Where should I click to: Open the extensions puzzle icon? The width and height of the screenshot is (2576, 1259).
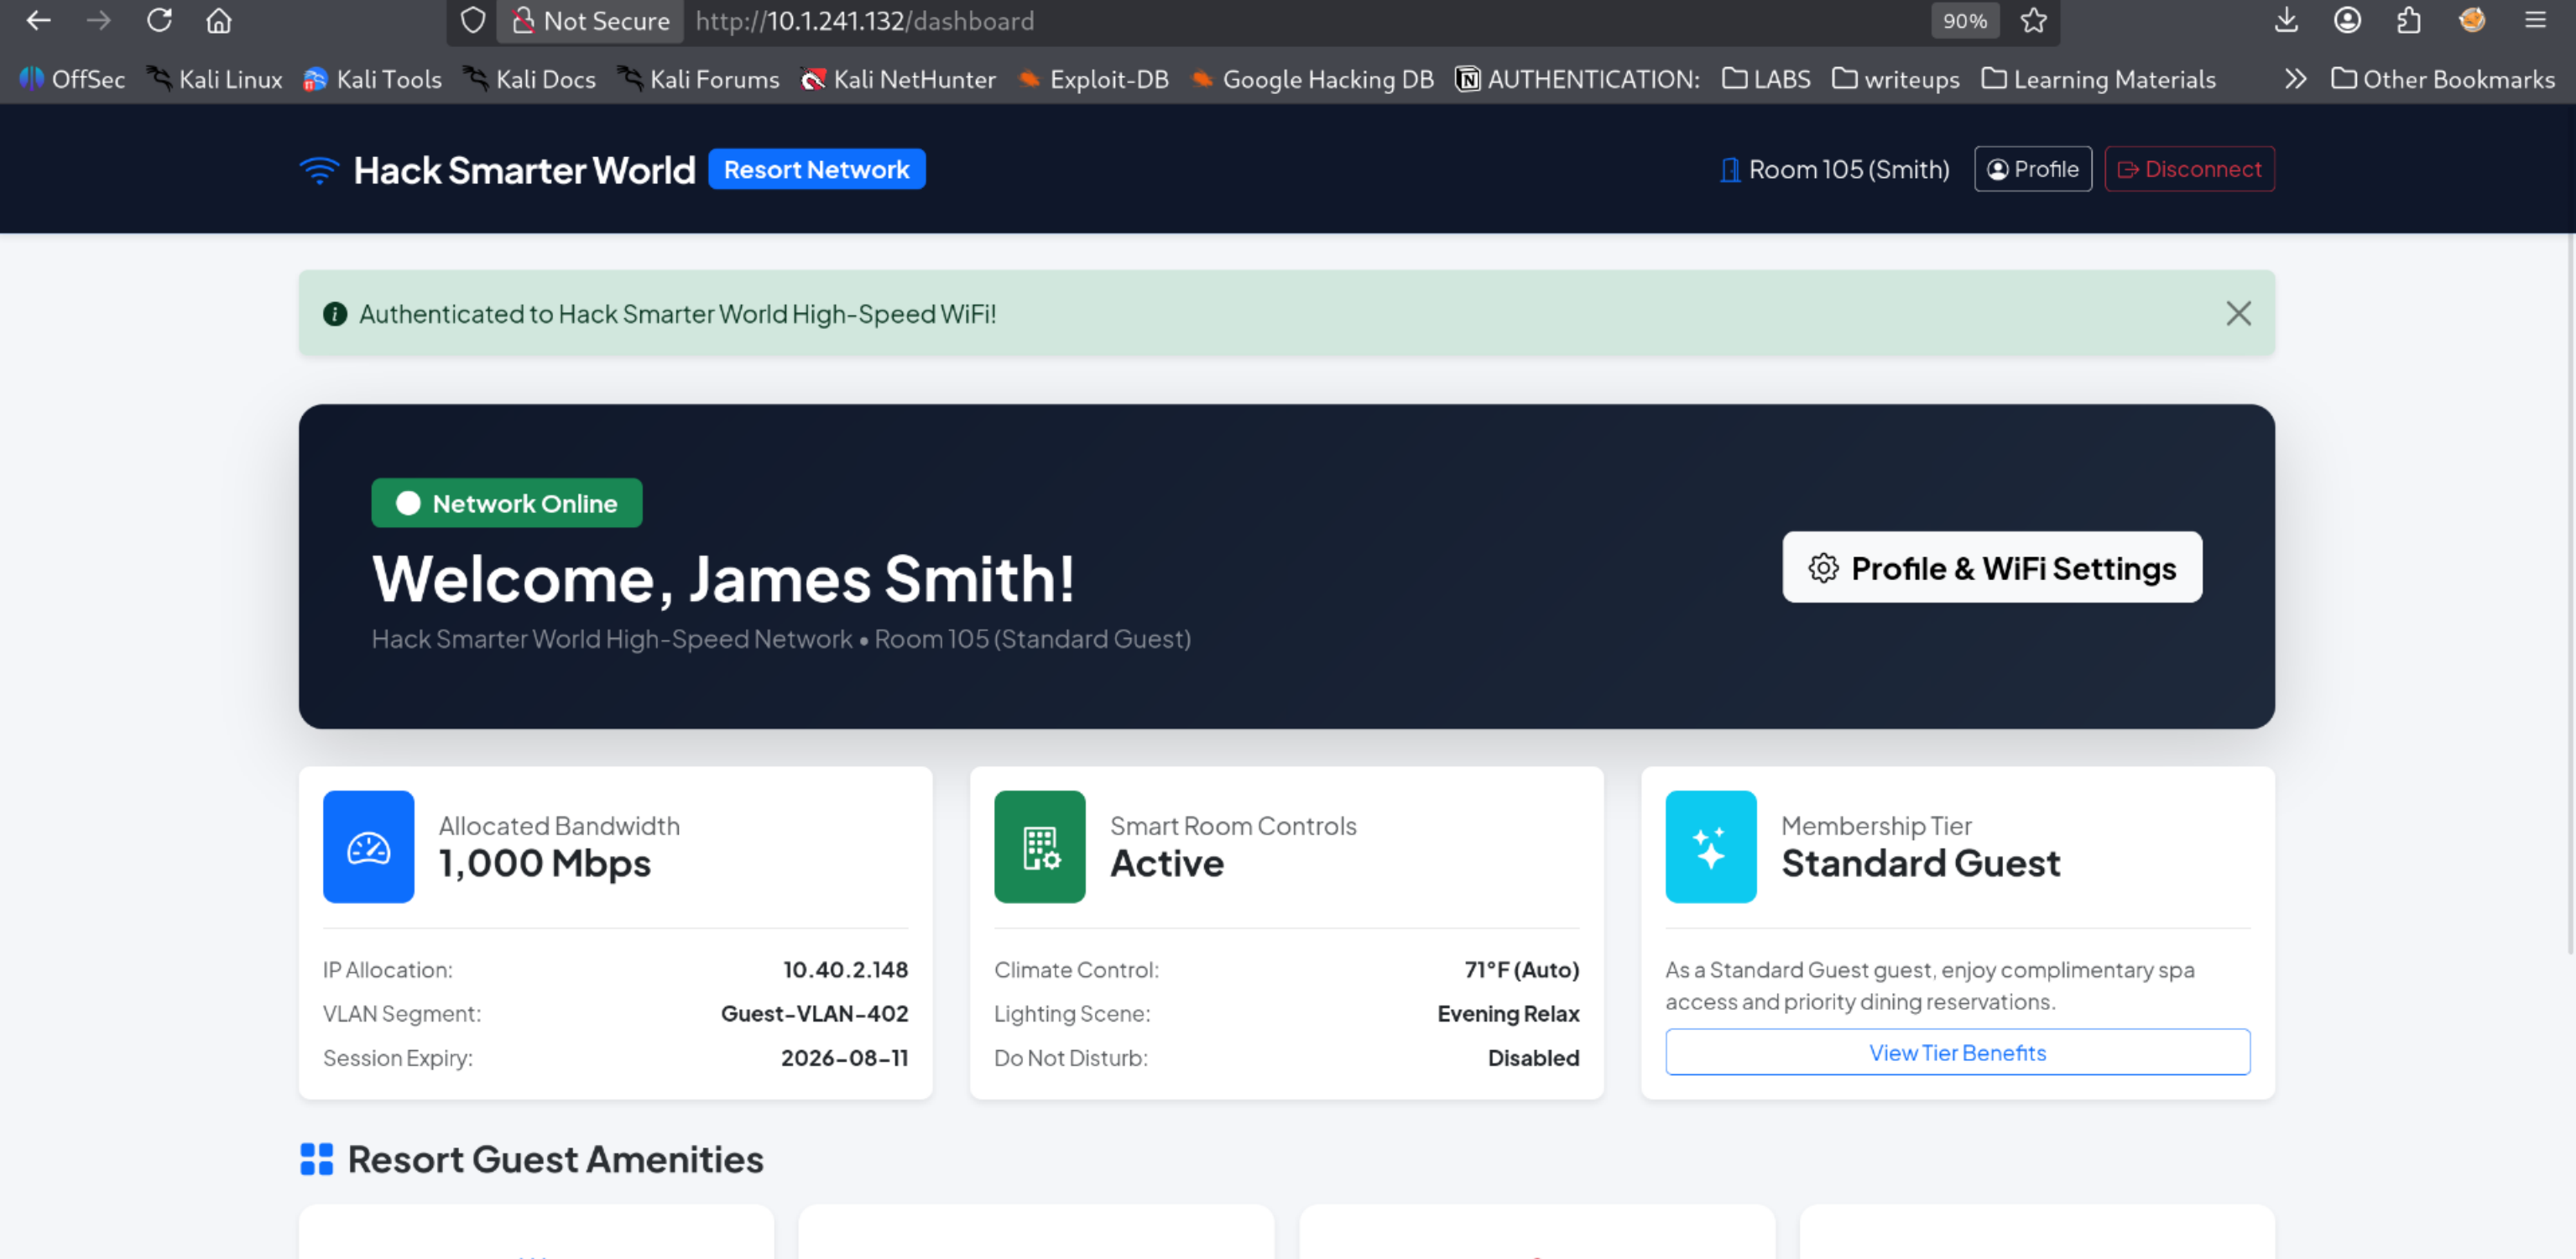point(2409,20)
